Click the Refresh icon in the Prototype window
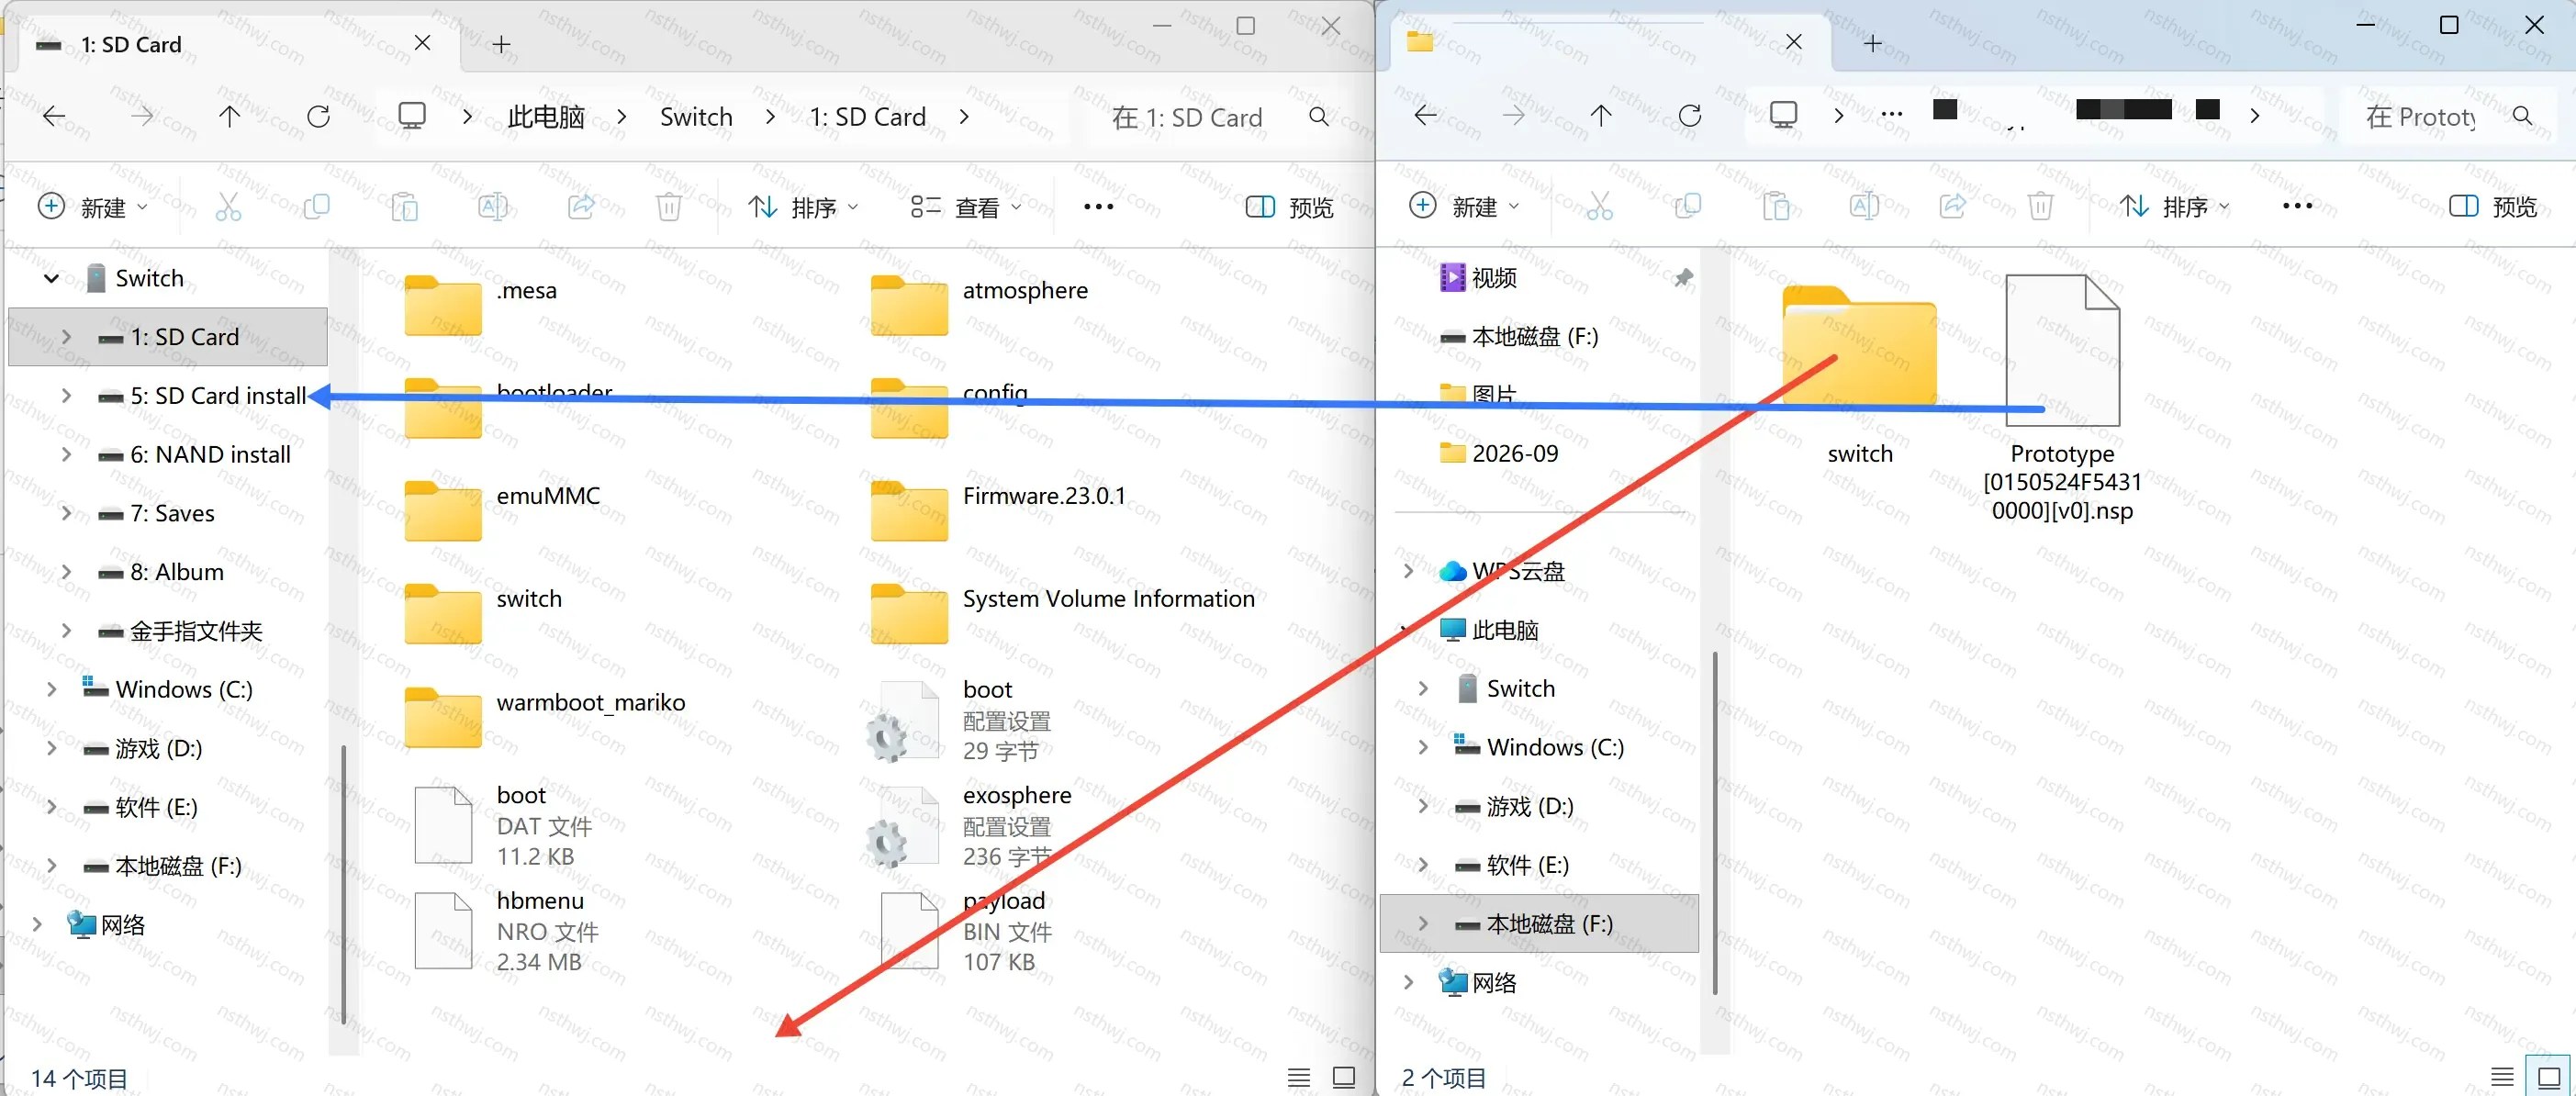This screenshot has width=2576, height=1096. coord(1690,116)
